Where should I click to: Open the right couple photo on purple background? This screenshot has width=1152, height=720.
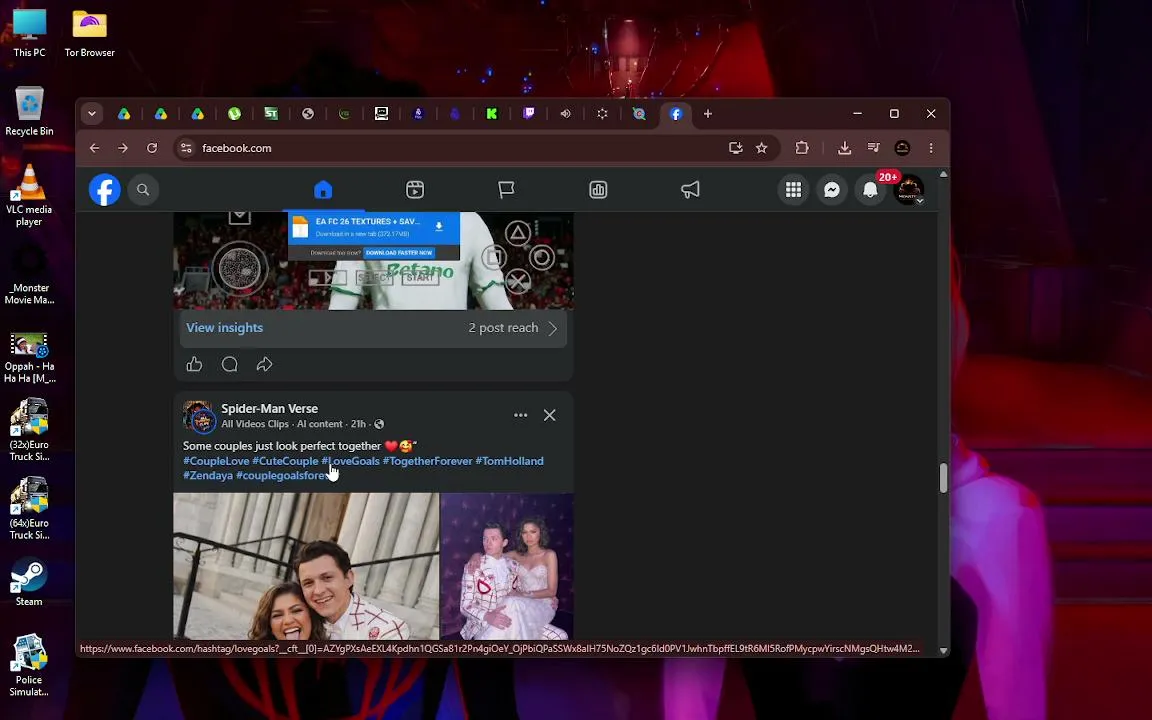coord(508,566)
